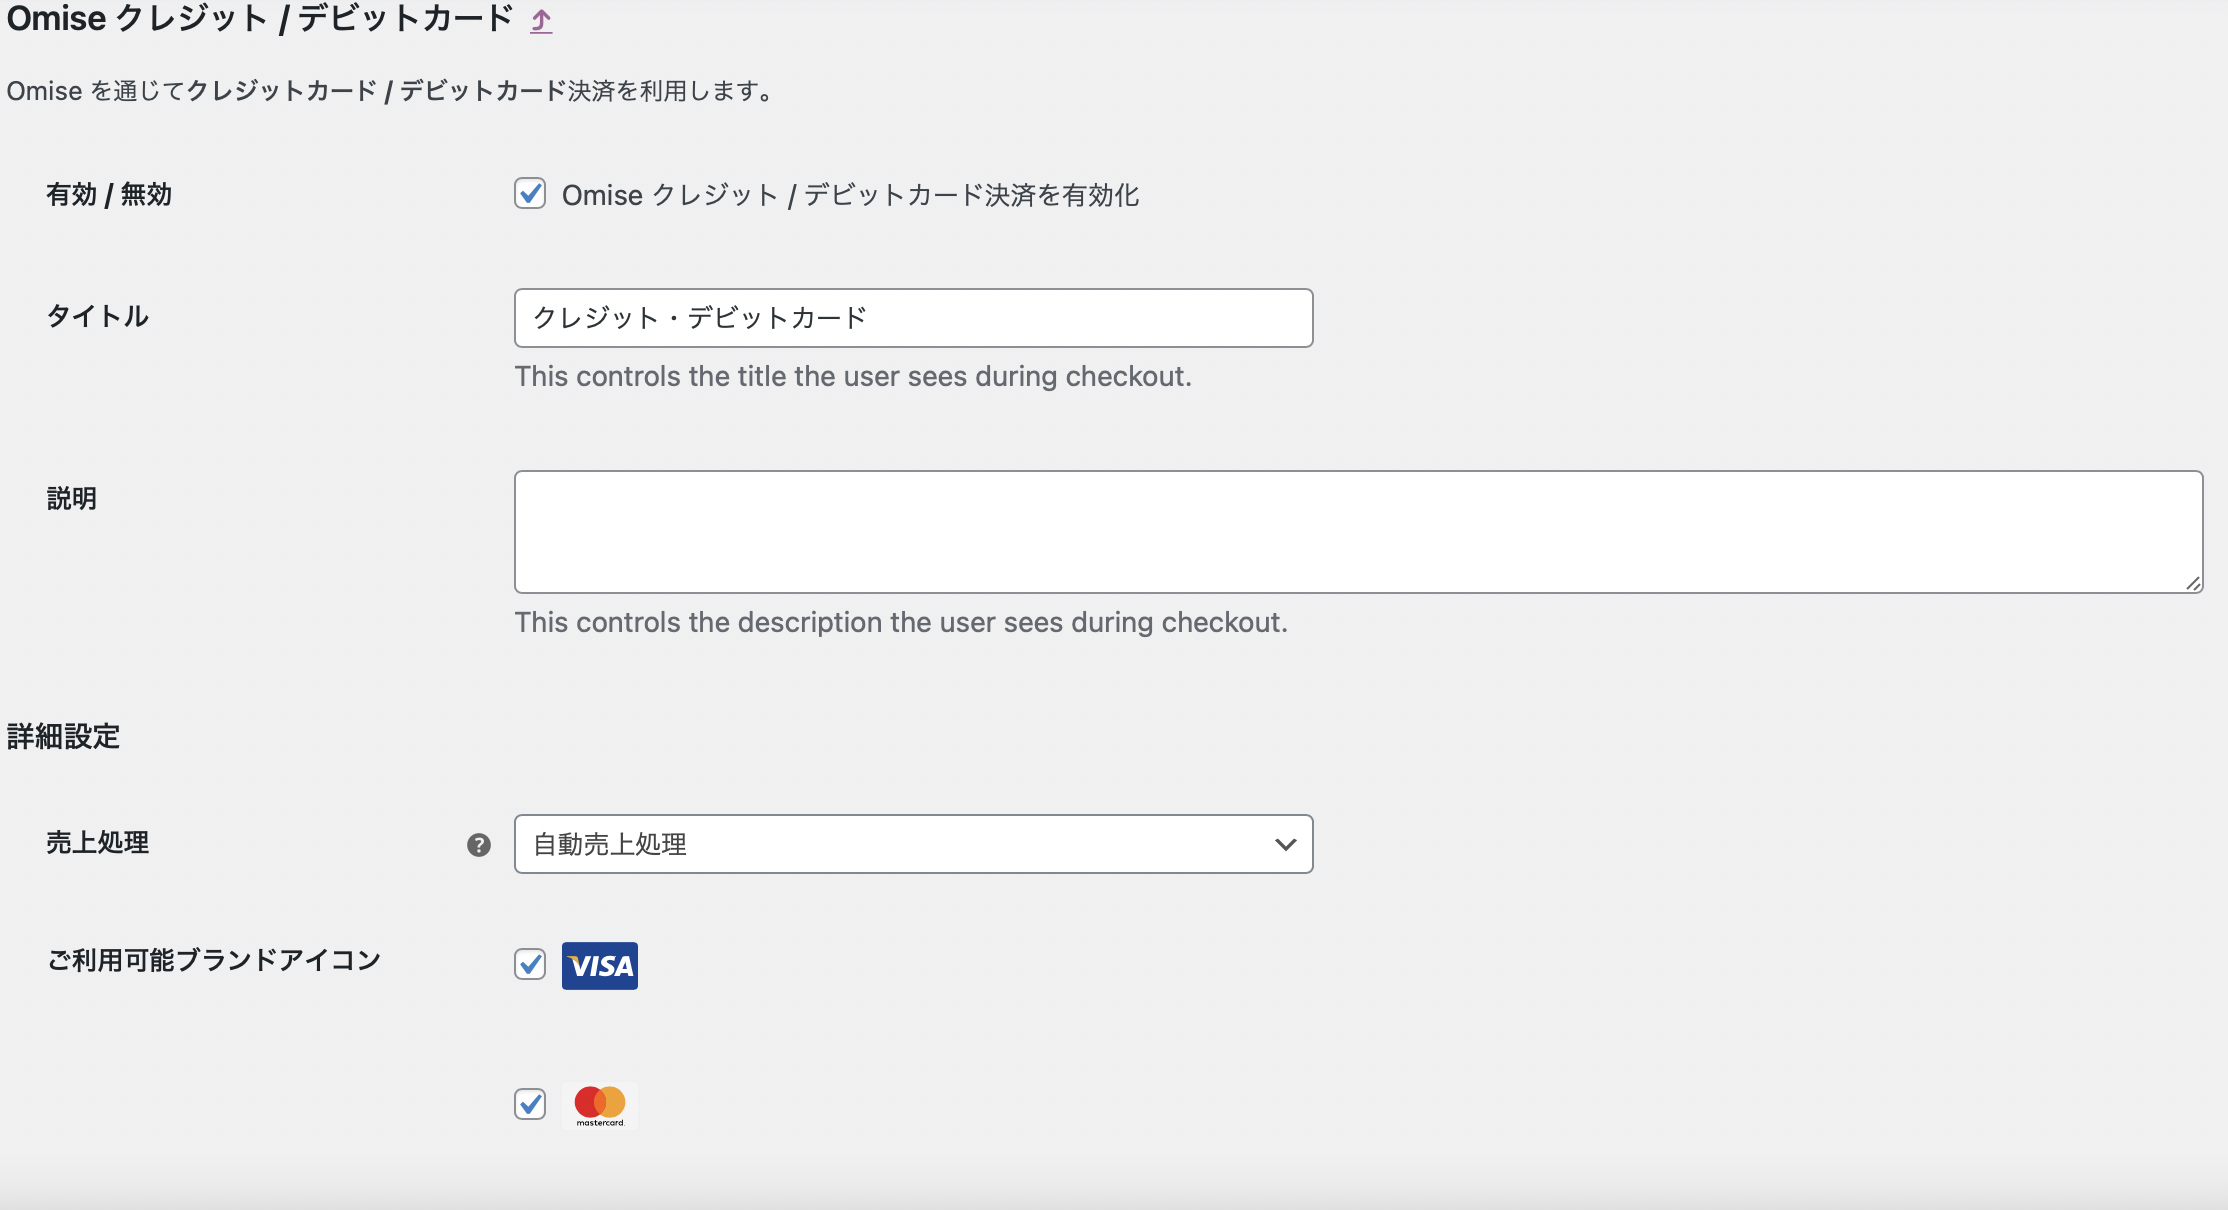Click the title help text below タイトル field
2228x1210 pixels.
click(853, 377)
